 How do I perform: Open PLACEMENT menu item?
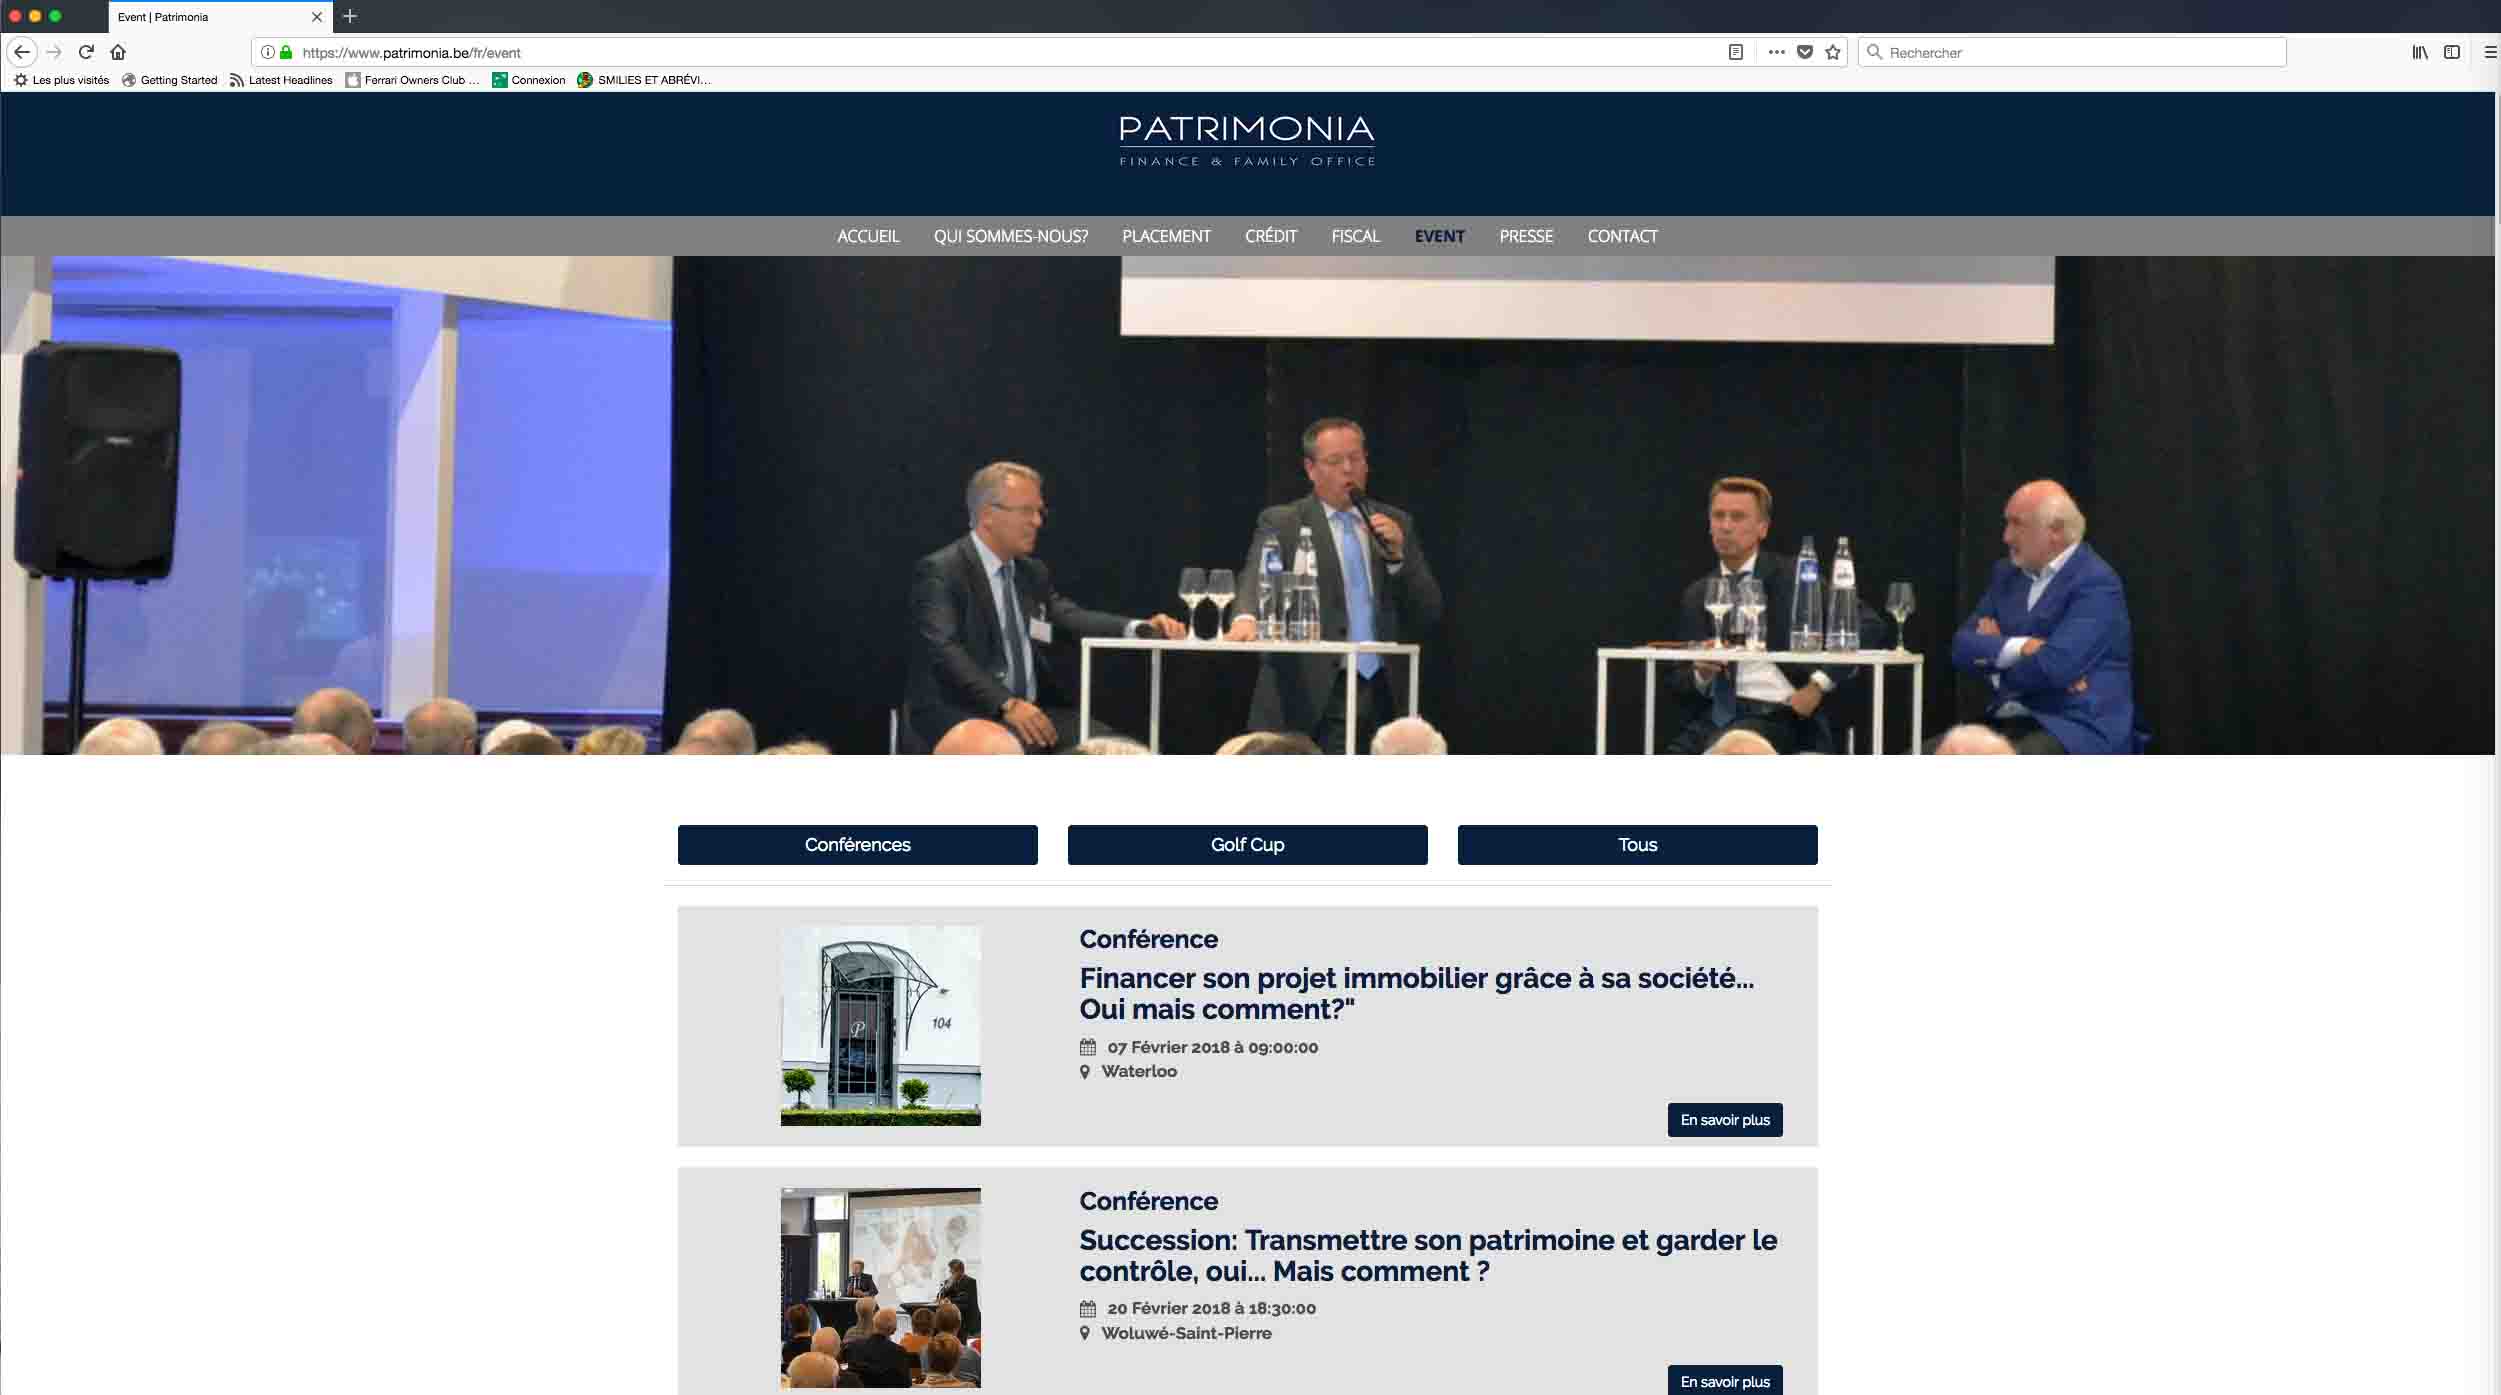(x=1166, y=236)
